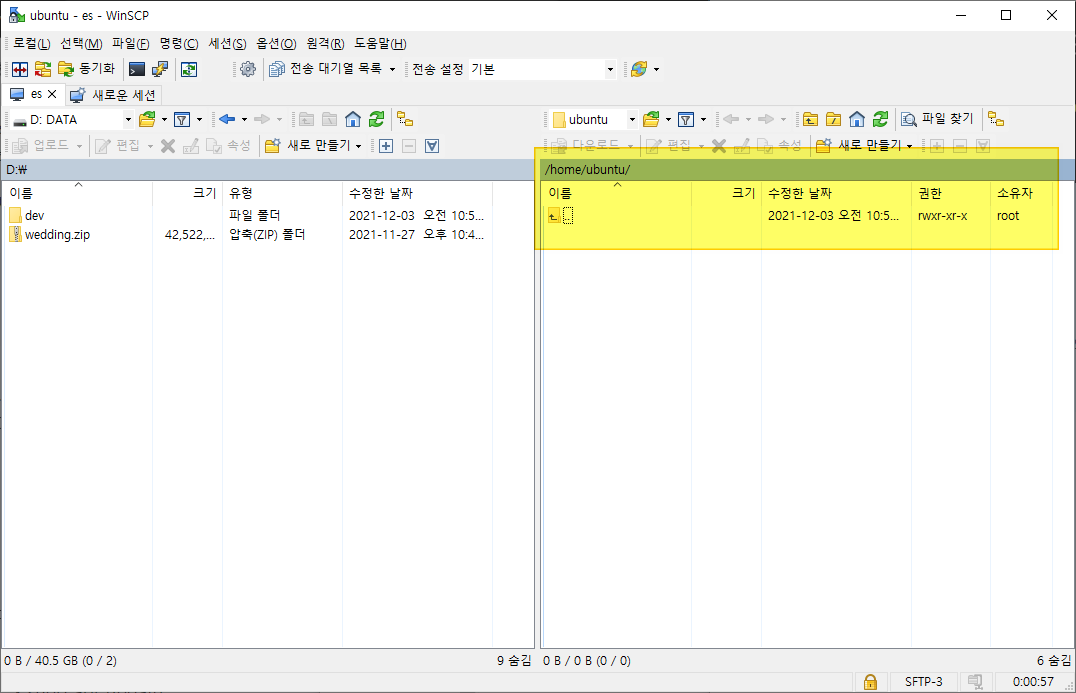Open the 새로운 세션 tab
Image resolution: width=1076 pixels, height=693 pixels.
[x=114, y=95]
